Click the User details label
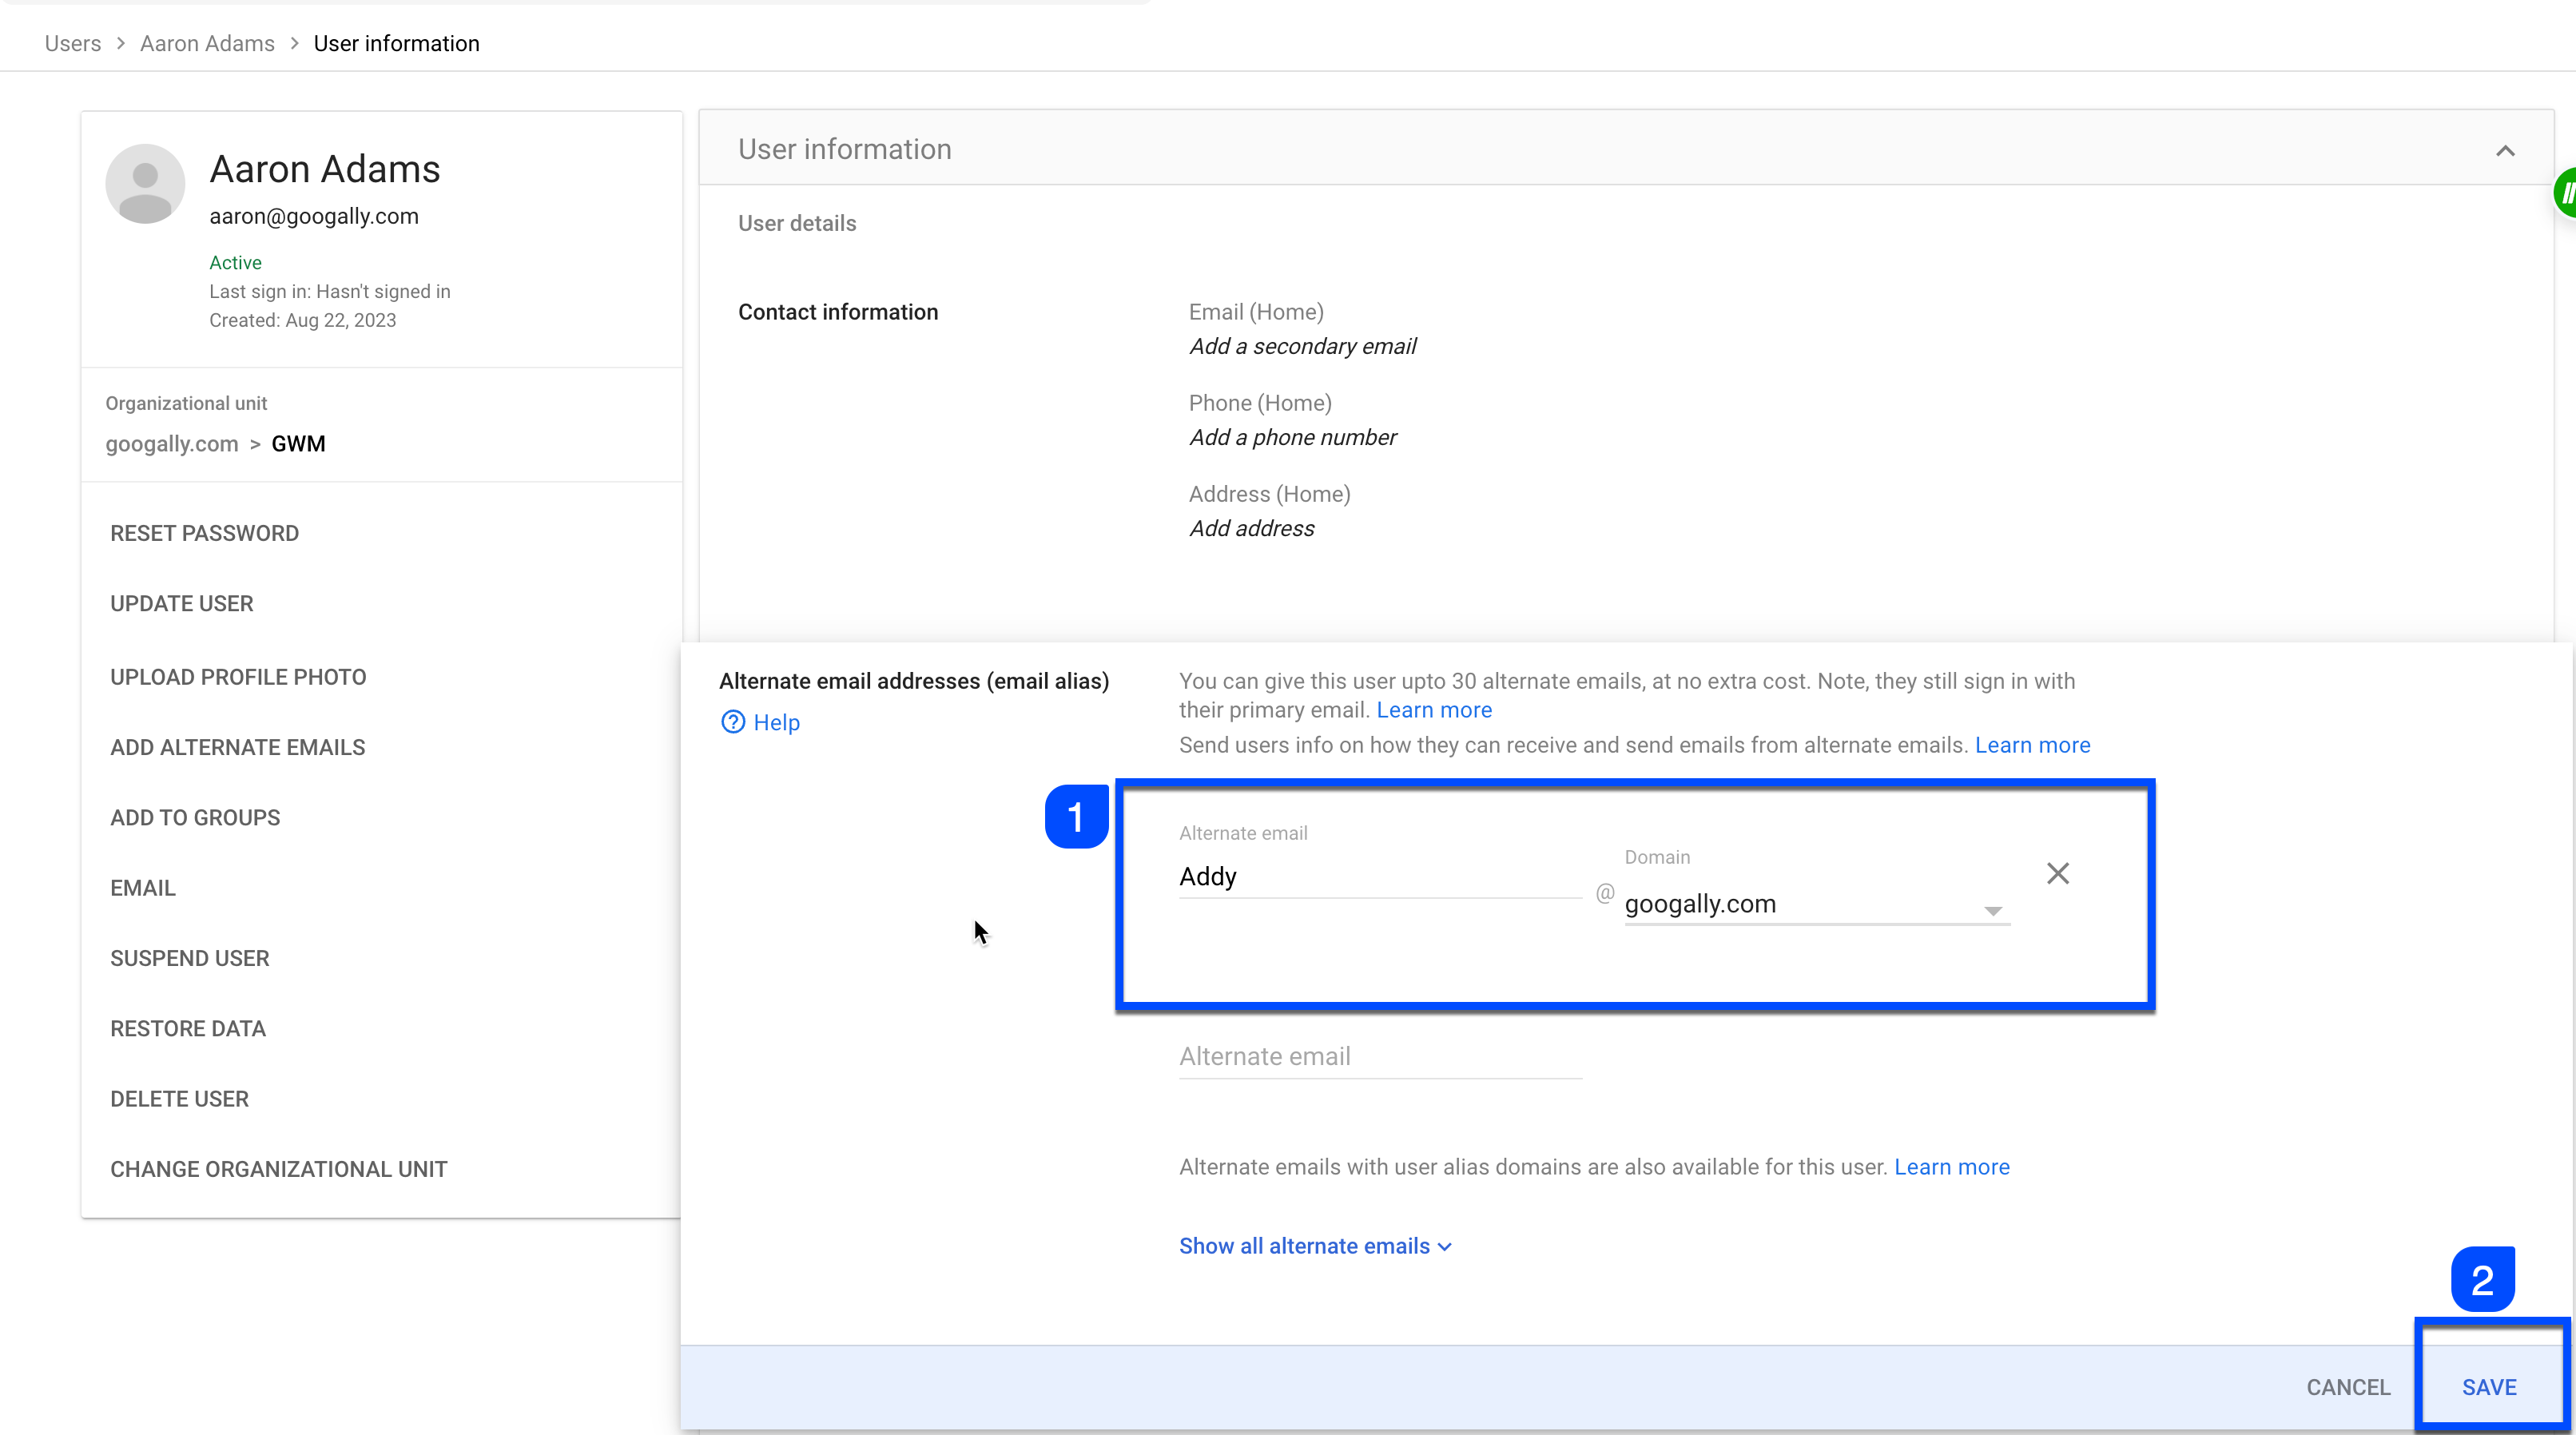The image size is (2576, 1435). point(797,223)
